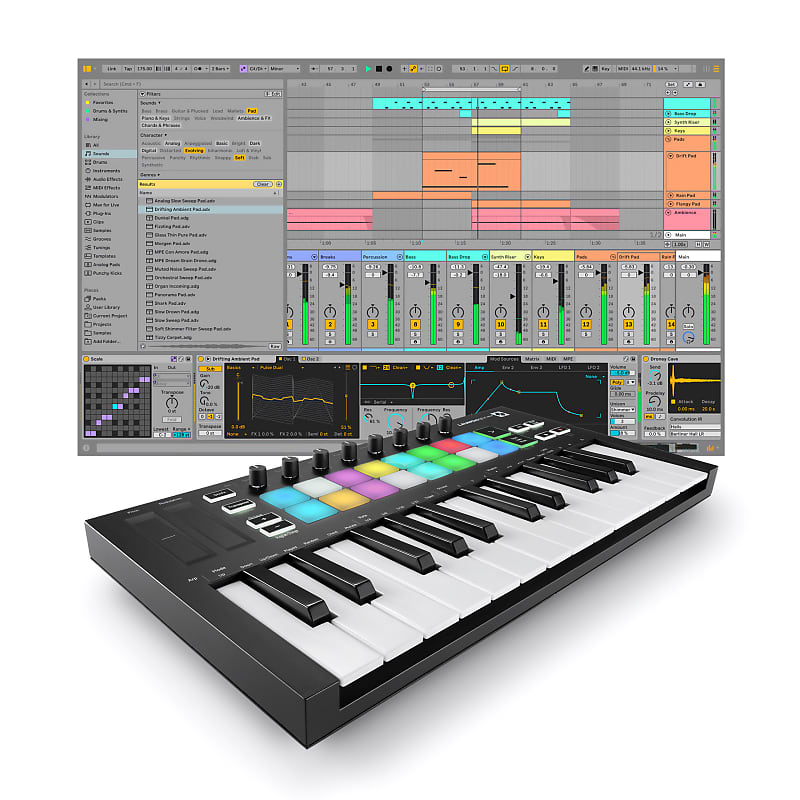Select the Sounds category in the browser
Image resolution: width=800 pixels, height=800 pixels.
click(100, 154)
